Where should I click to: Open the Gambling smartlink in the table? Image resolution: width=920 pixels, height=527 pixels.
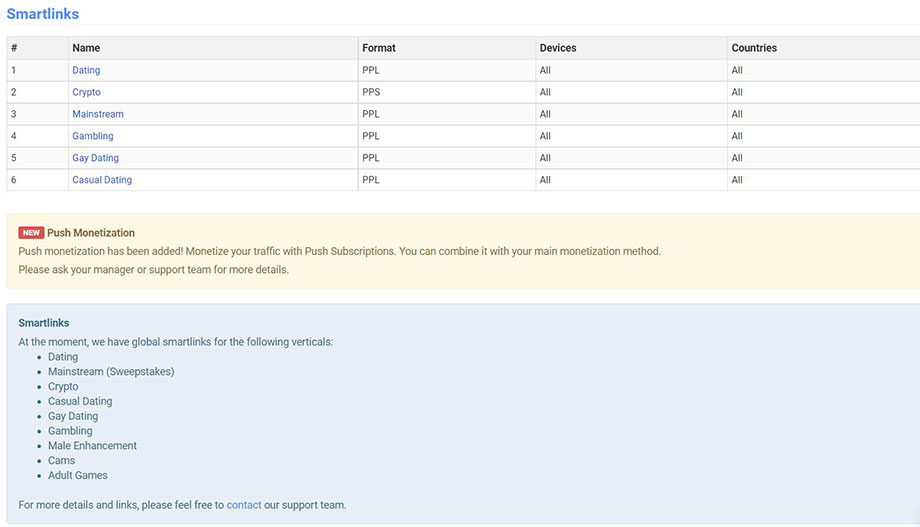[93, 136]
